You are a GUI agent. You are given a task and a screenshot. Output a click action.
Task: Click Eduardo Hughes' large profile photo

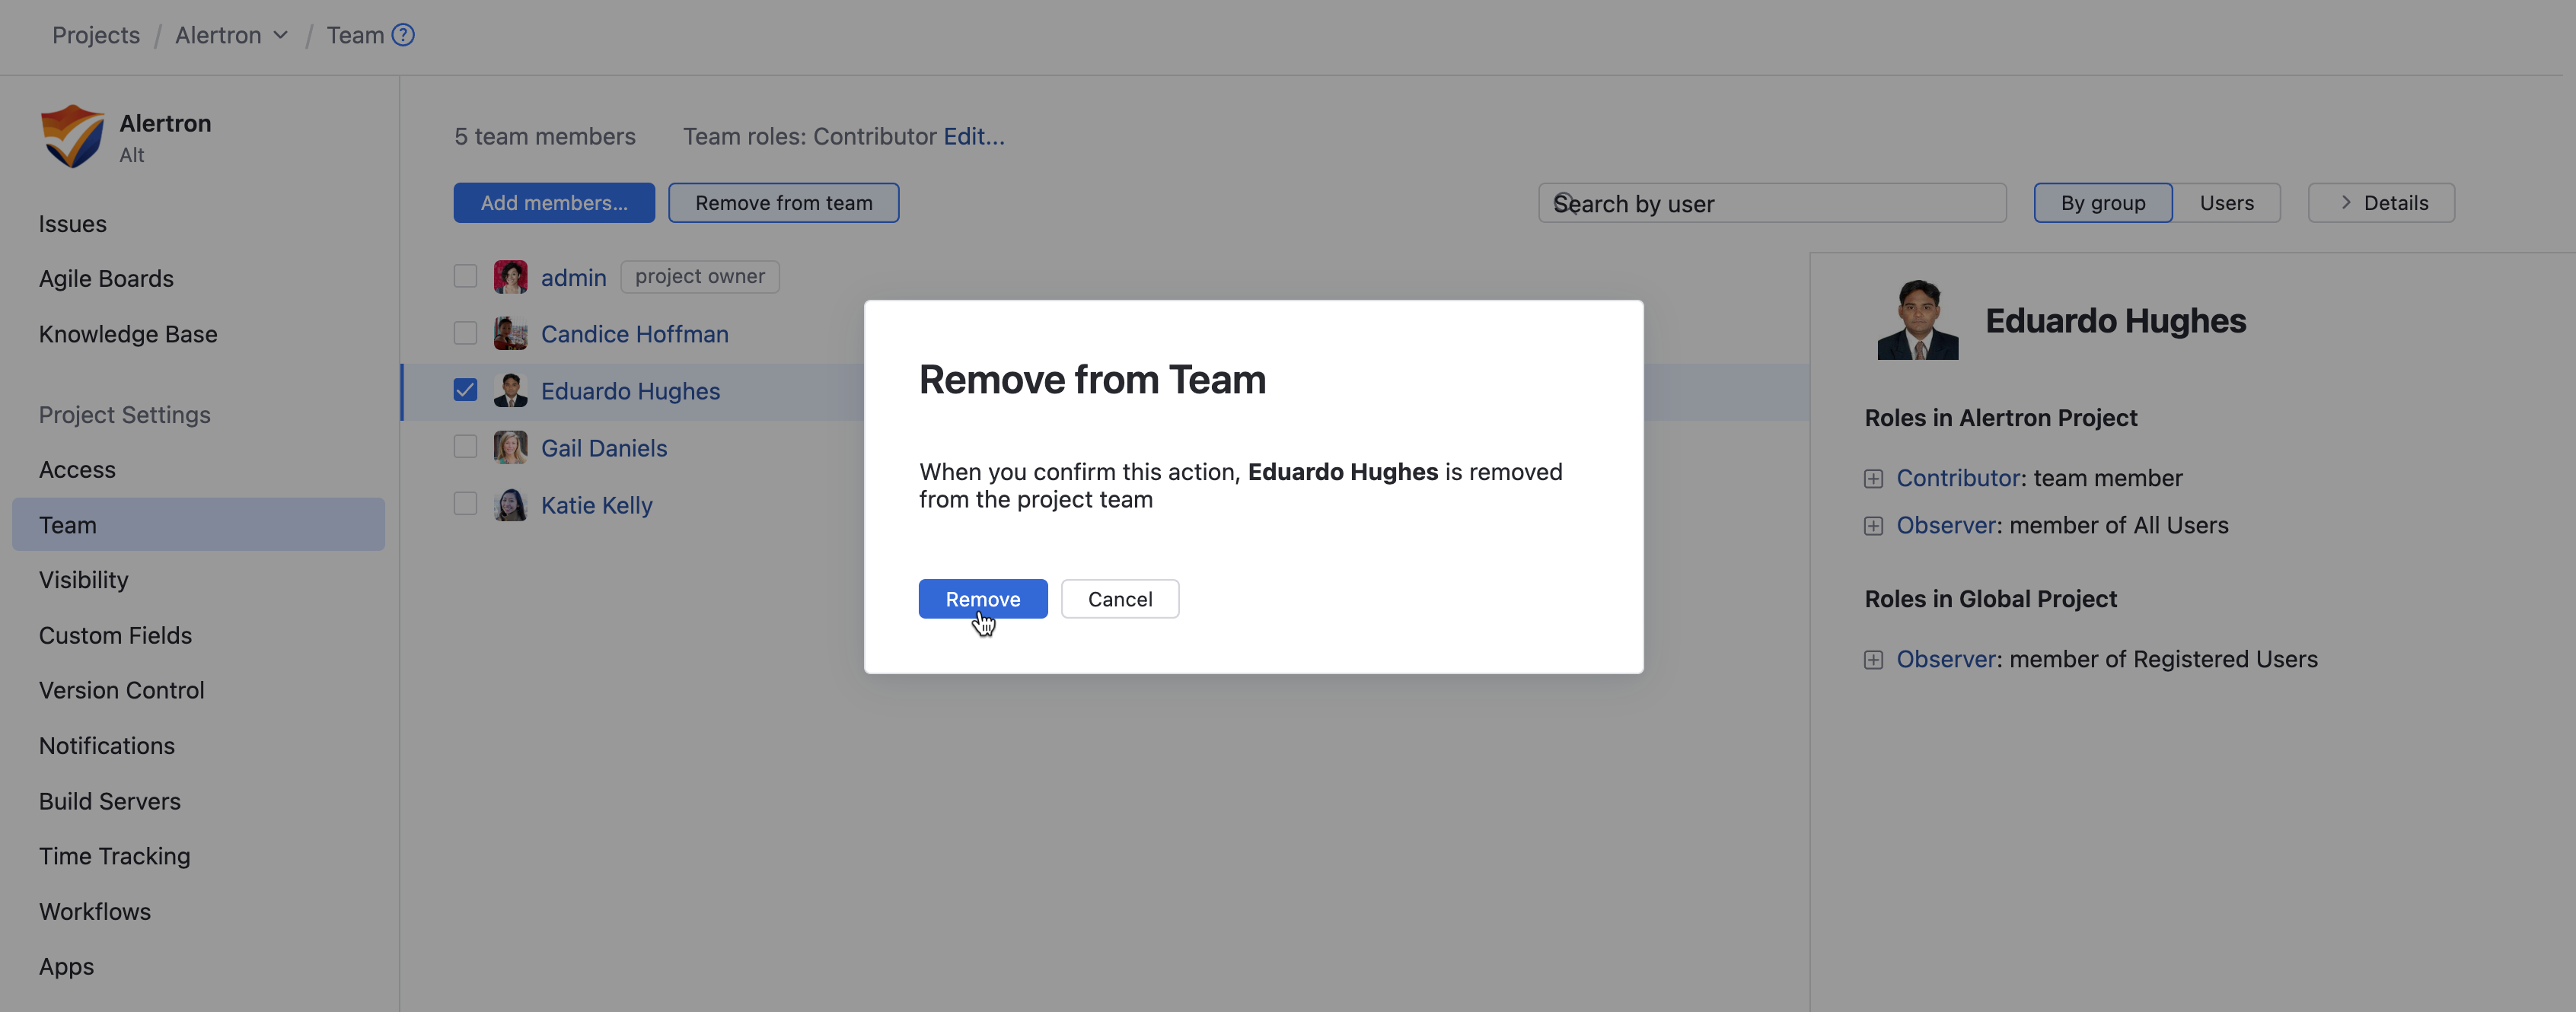click(x=1917, y=320)
